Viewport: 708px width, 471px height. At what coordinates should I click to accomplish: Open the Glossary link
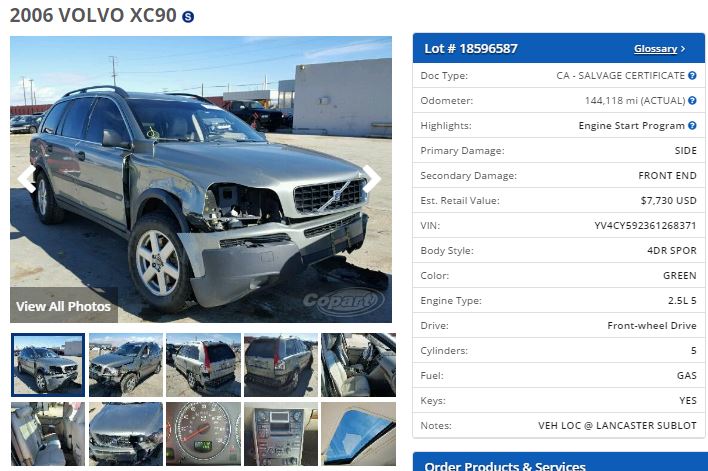pos(655,48)
